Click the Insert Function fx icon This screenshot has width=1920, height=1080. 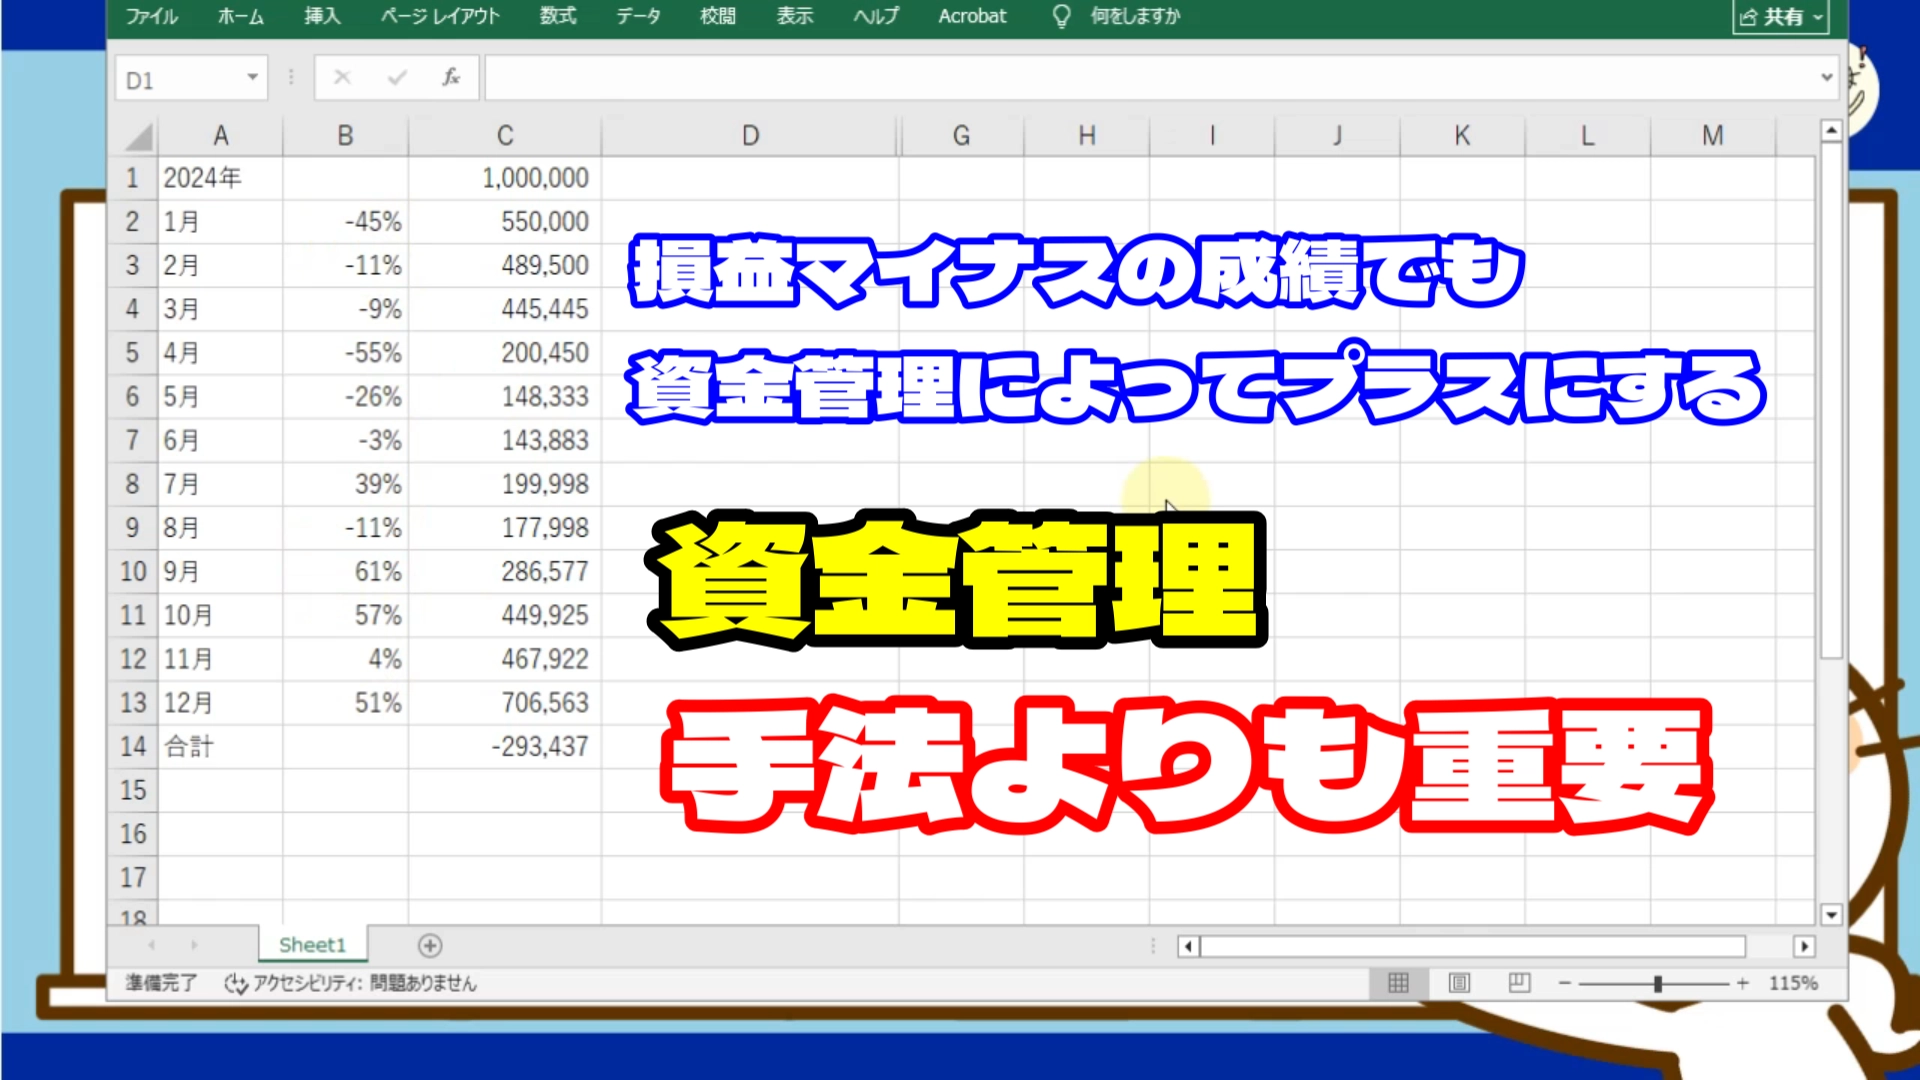(x=451, y=77)
